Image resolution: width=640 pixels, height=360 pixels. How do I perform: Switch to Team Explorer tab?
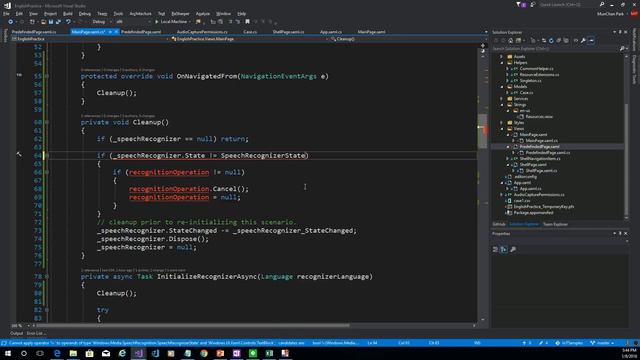(x=555, y=224)
